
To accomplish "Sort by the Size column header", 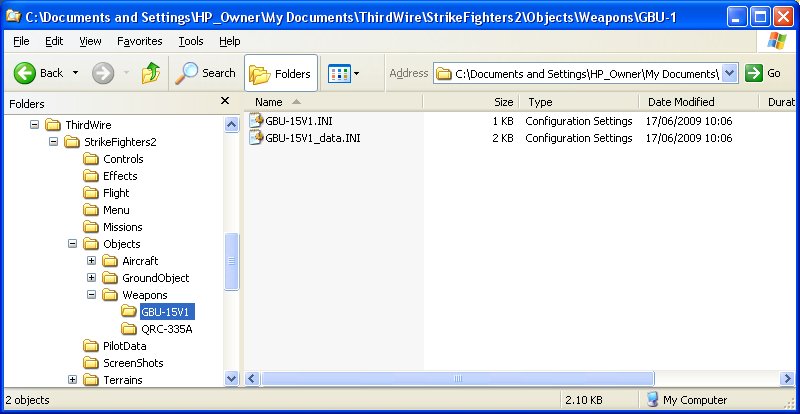I will [470, 102].
